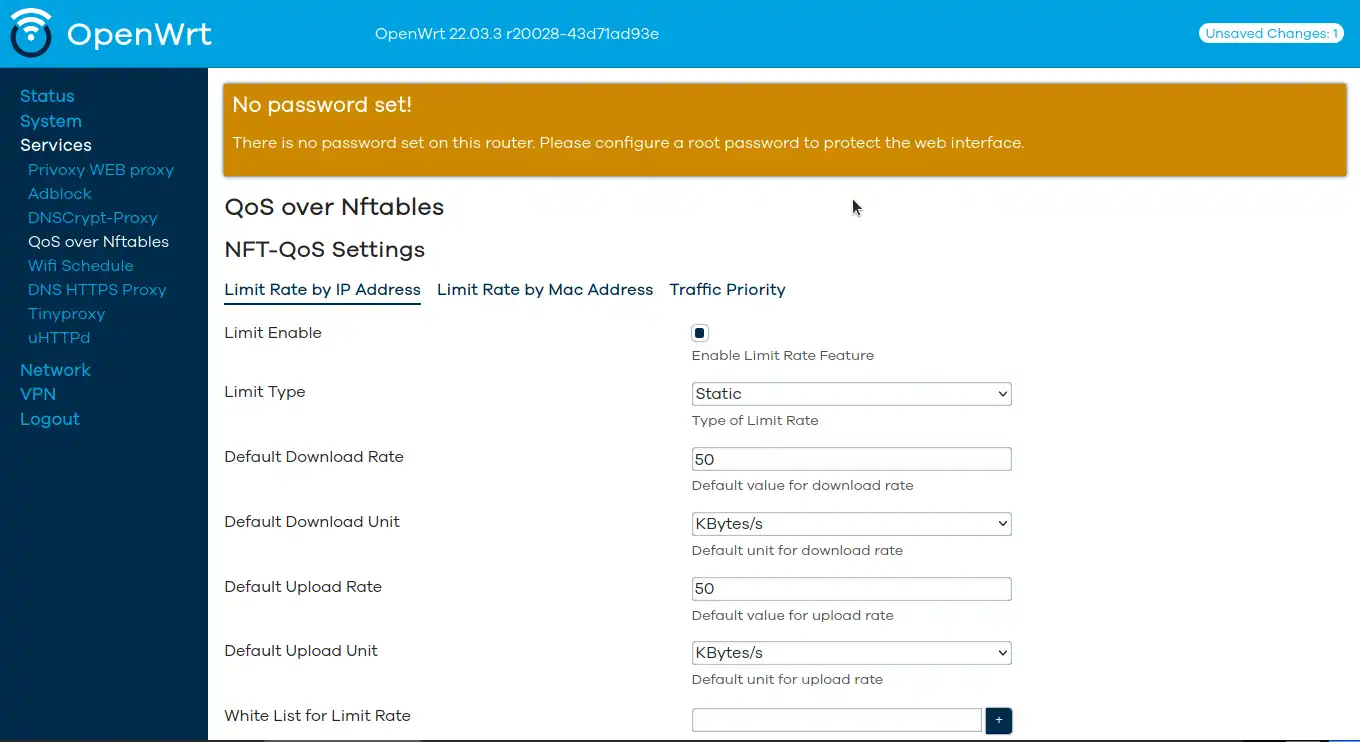Screen dimensions: 1360x742
Task: Open the Tinyproxy page
Action: (x=66, y=314)
